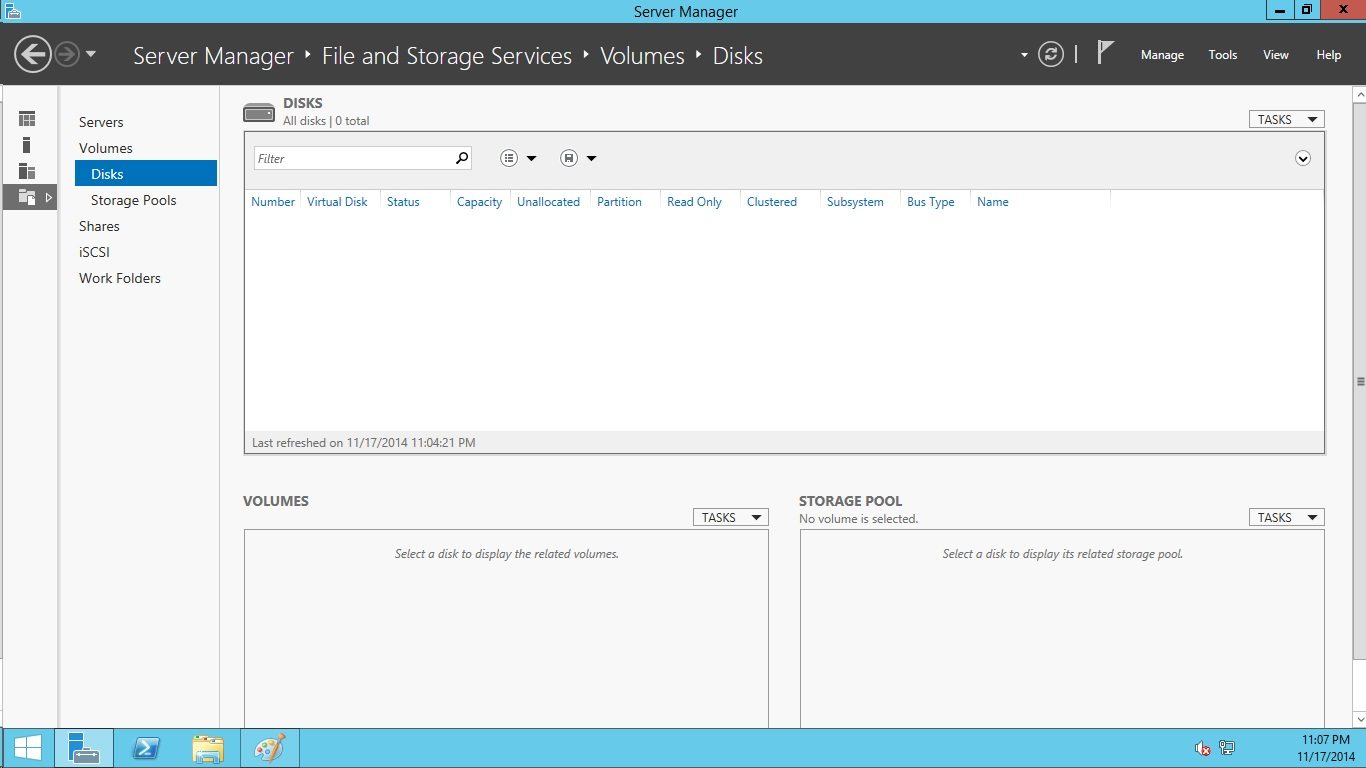Open File Explorer from the taskbar
Screen dimensions: 1366x768
pos(208,748)
